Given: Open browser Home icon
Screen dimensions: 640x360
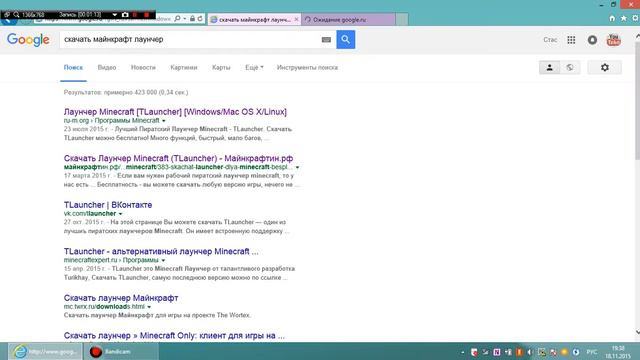Looking at the screenshot, I should (x=612, y=18).
